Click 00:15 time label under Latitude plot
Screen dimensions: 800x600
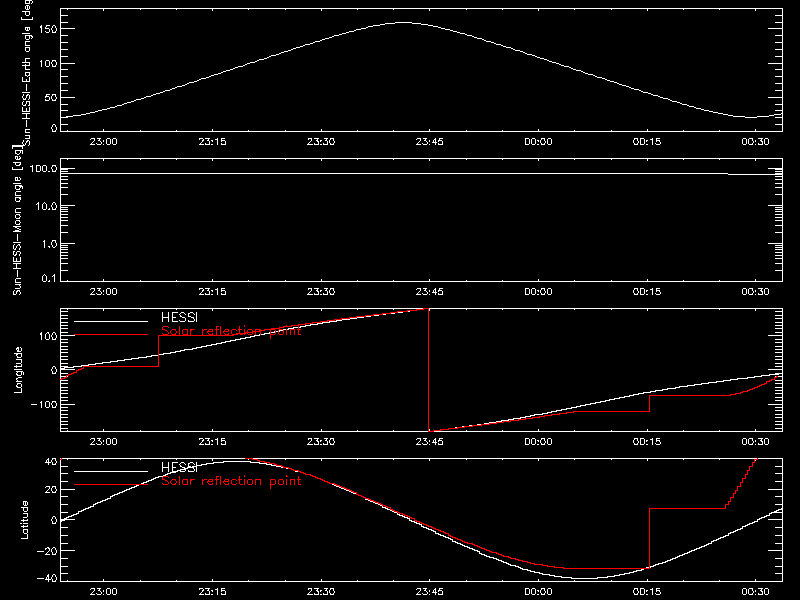pyautogui.click(x=647, y=592)
